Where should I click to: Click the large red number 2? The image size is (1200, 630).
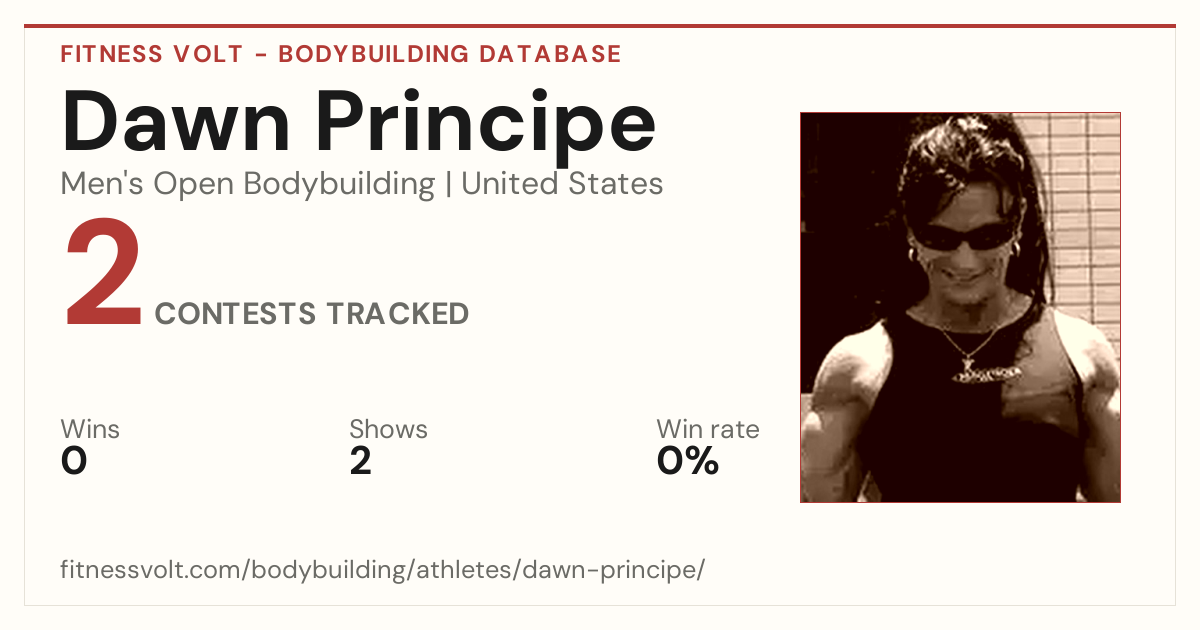[104, 276]
